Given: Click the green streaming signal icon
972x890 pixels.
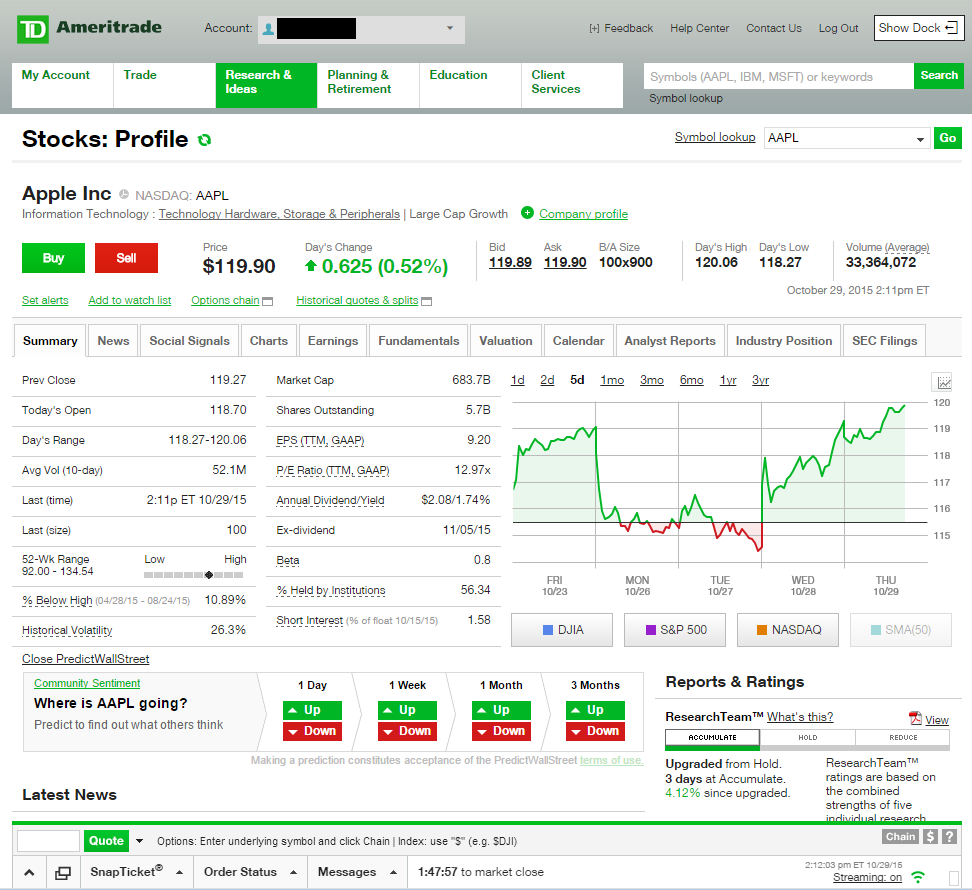Looking at the screenshot, I should click(x=918, y=877).
